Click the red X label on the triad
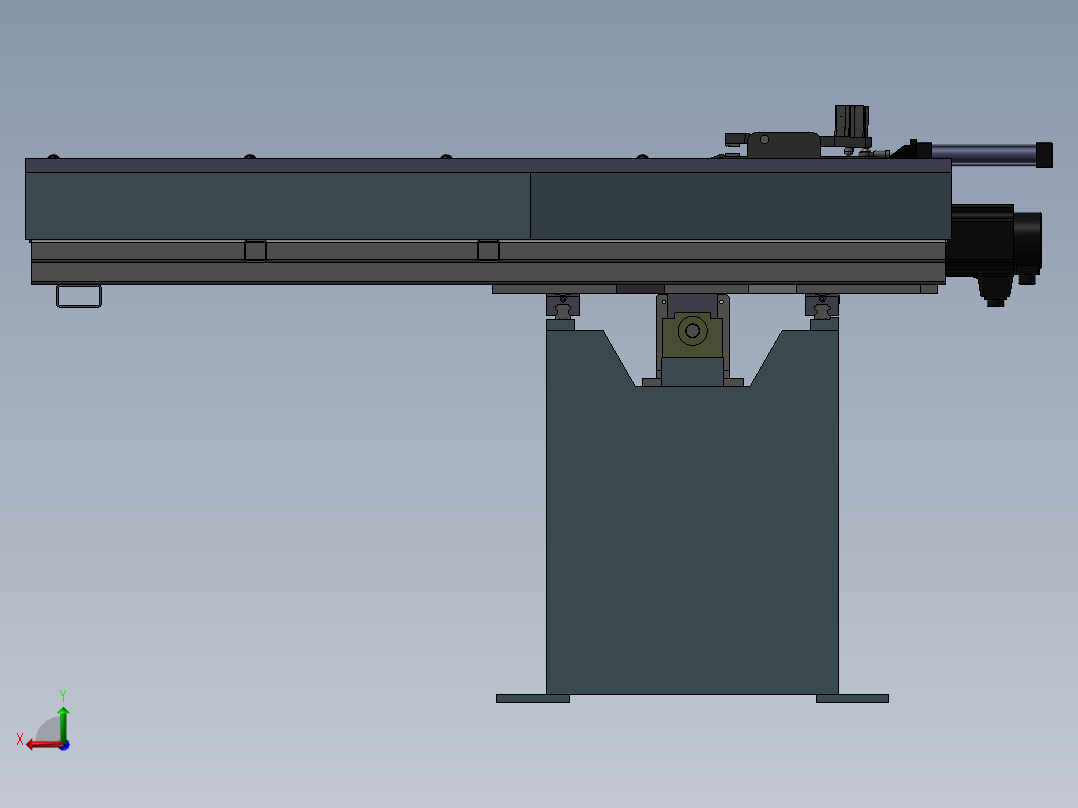 coord(20,739)
